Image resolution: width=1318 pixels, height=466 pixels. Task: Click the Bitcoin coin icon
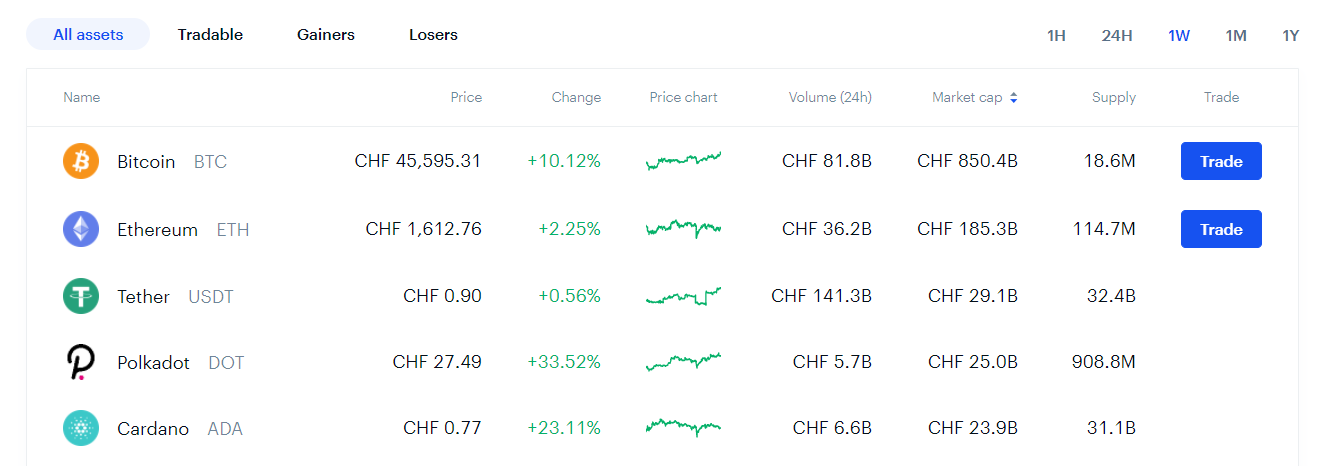click(81, 161)
